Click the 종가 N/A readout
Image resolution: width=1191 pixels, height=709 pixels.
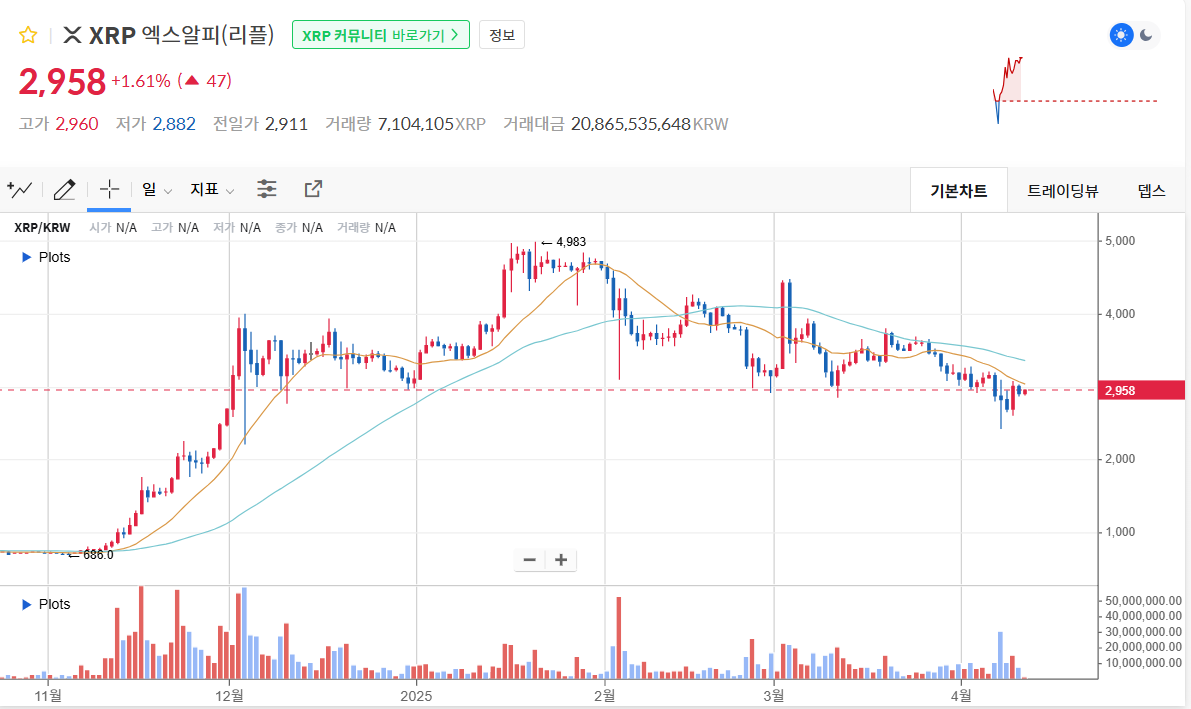click(x=299, y=227)
